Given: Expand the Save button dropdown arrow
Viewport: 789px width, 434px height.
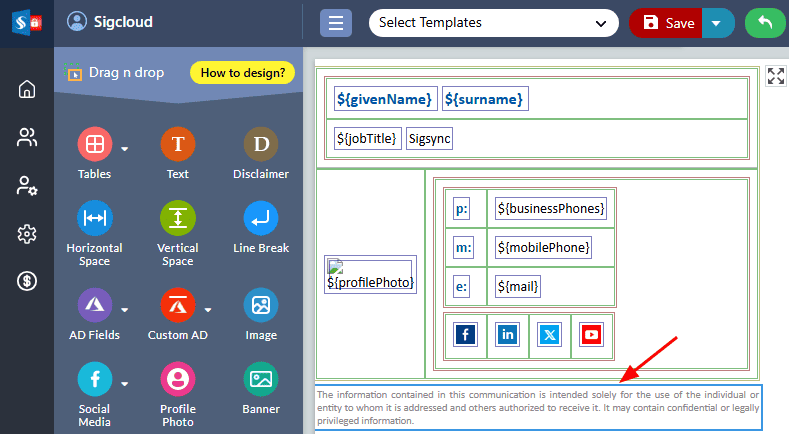Looking at the screenshot, I should point(716,23).
